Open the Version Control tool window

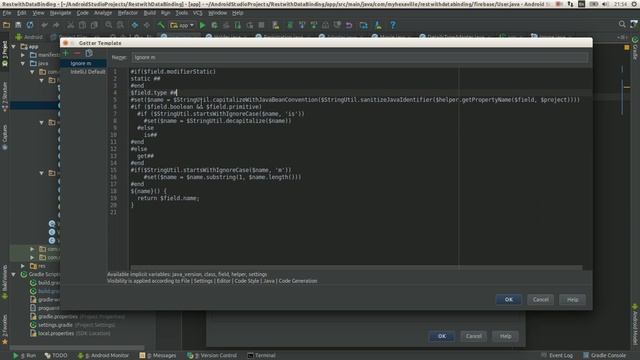(x=212, y=356)
